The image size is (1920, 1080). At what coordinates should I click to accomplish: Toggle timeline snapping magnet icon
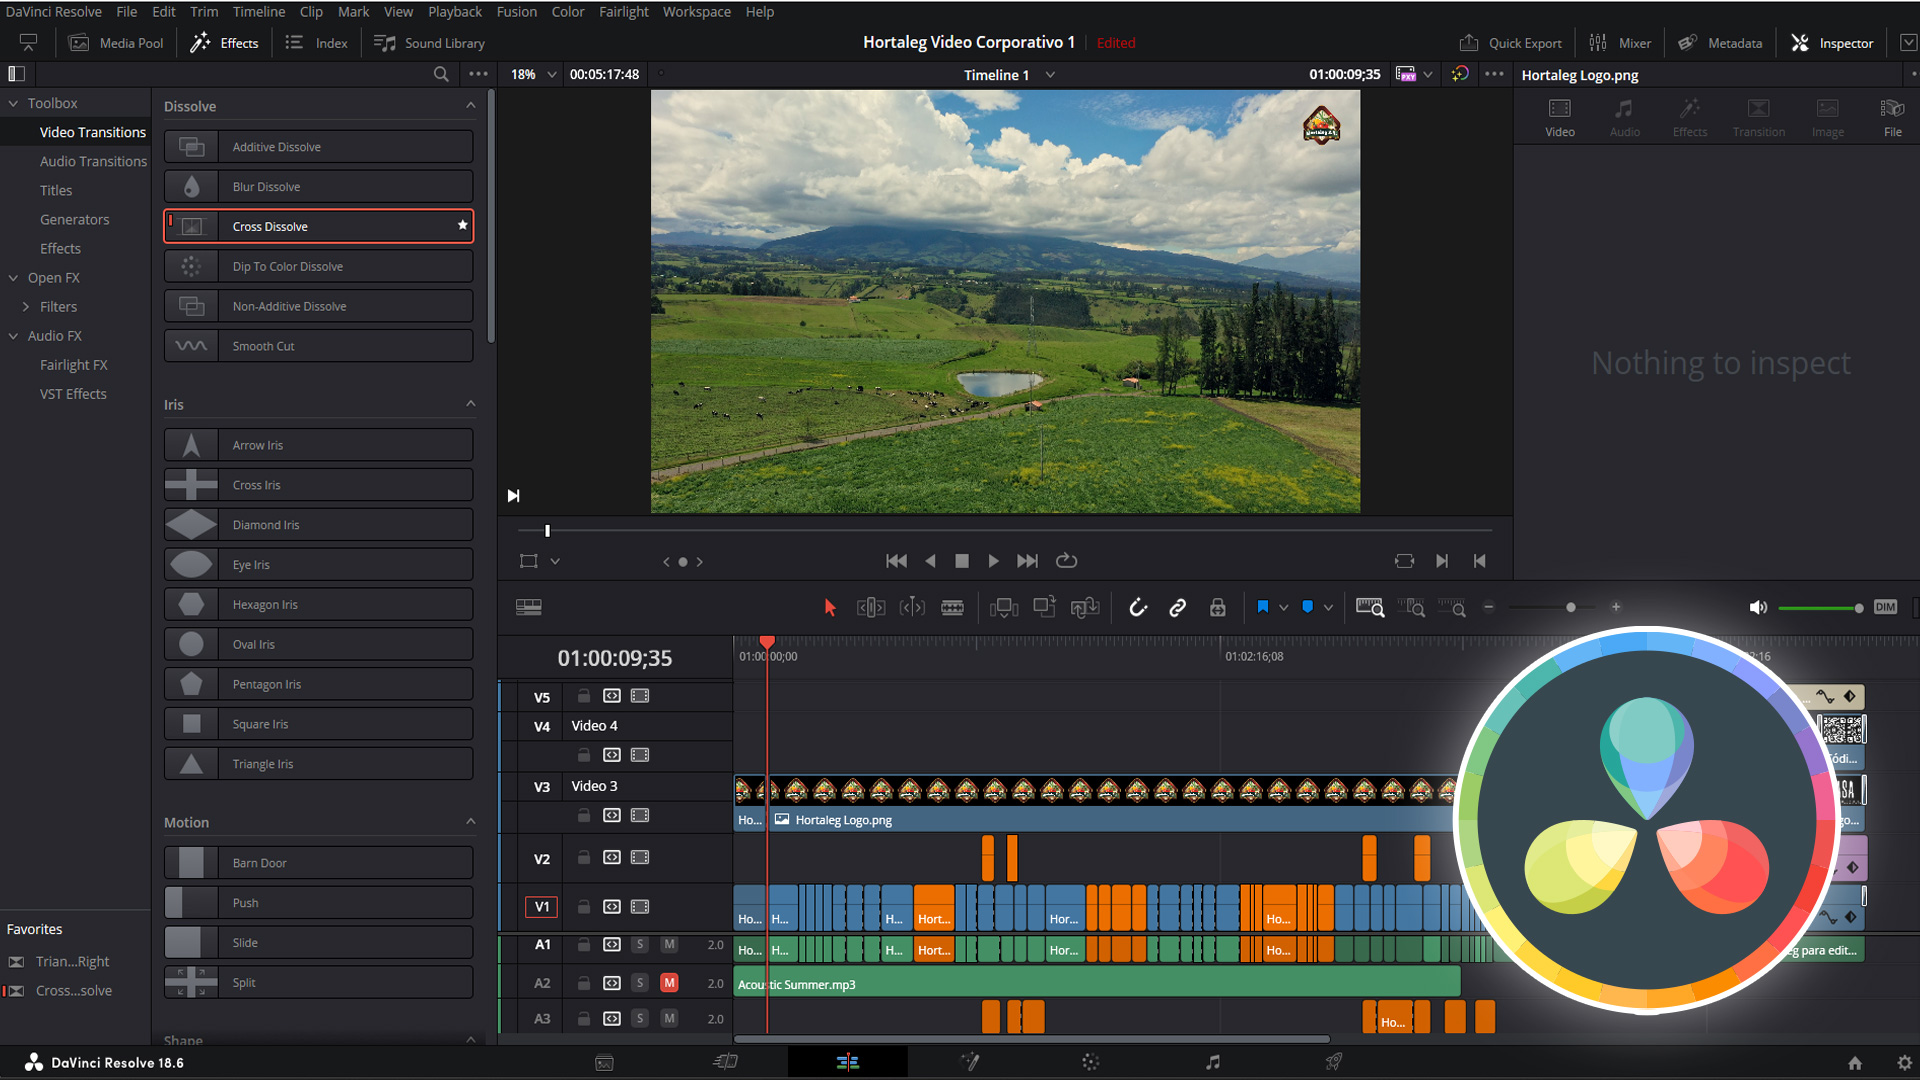1138,607
